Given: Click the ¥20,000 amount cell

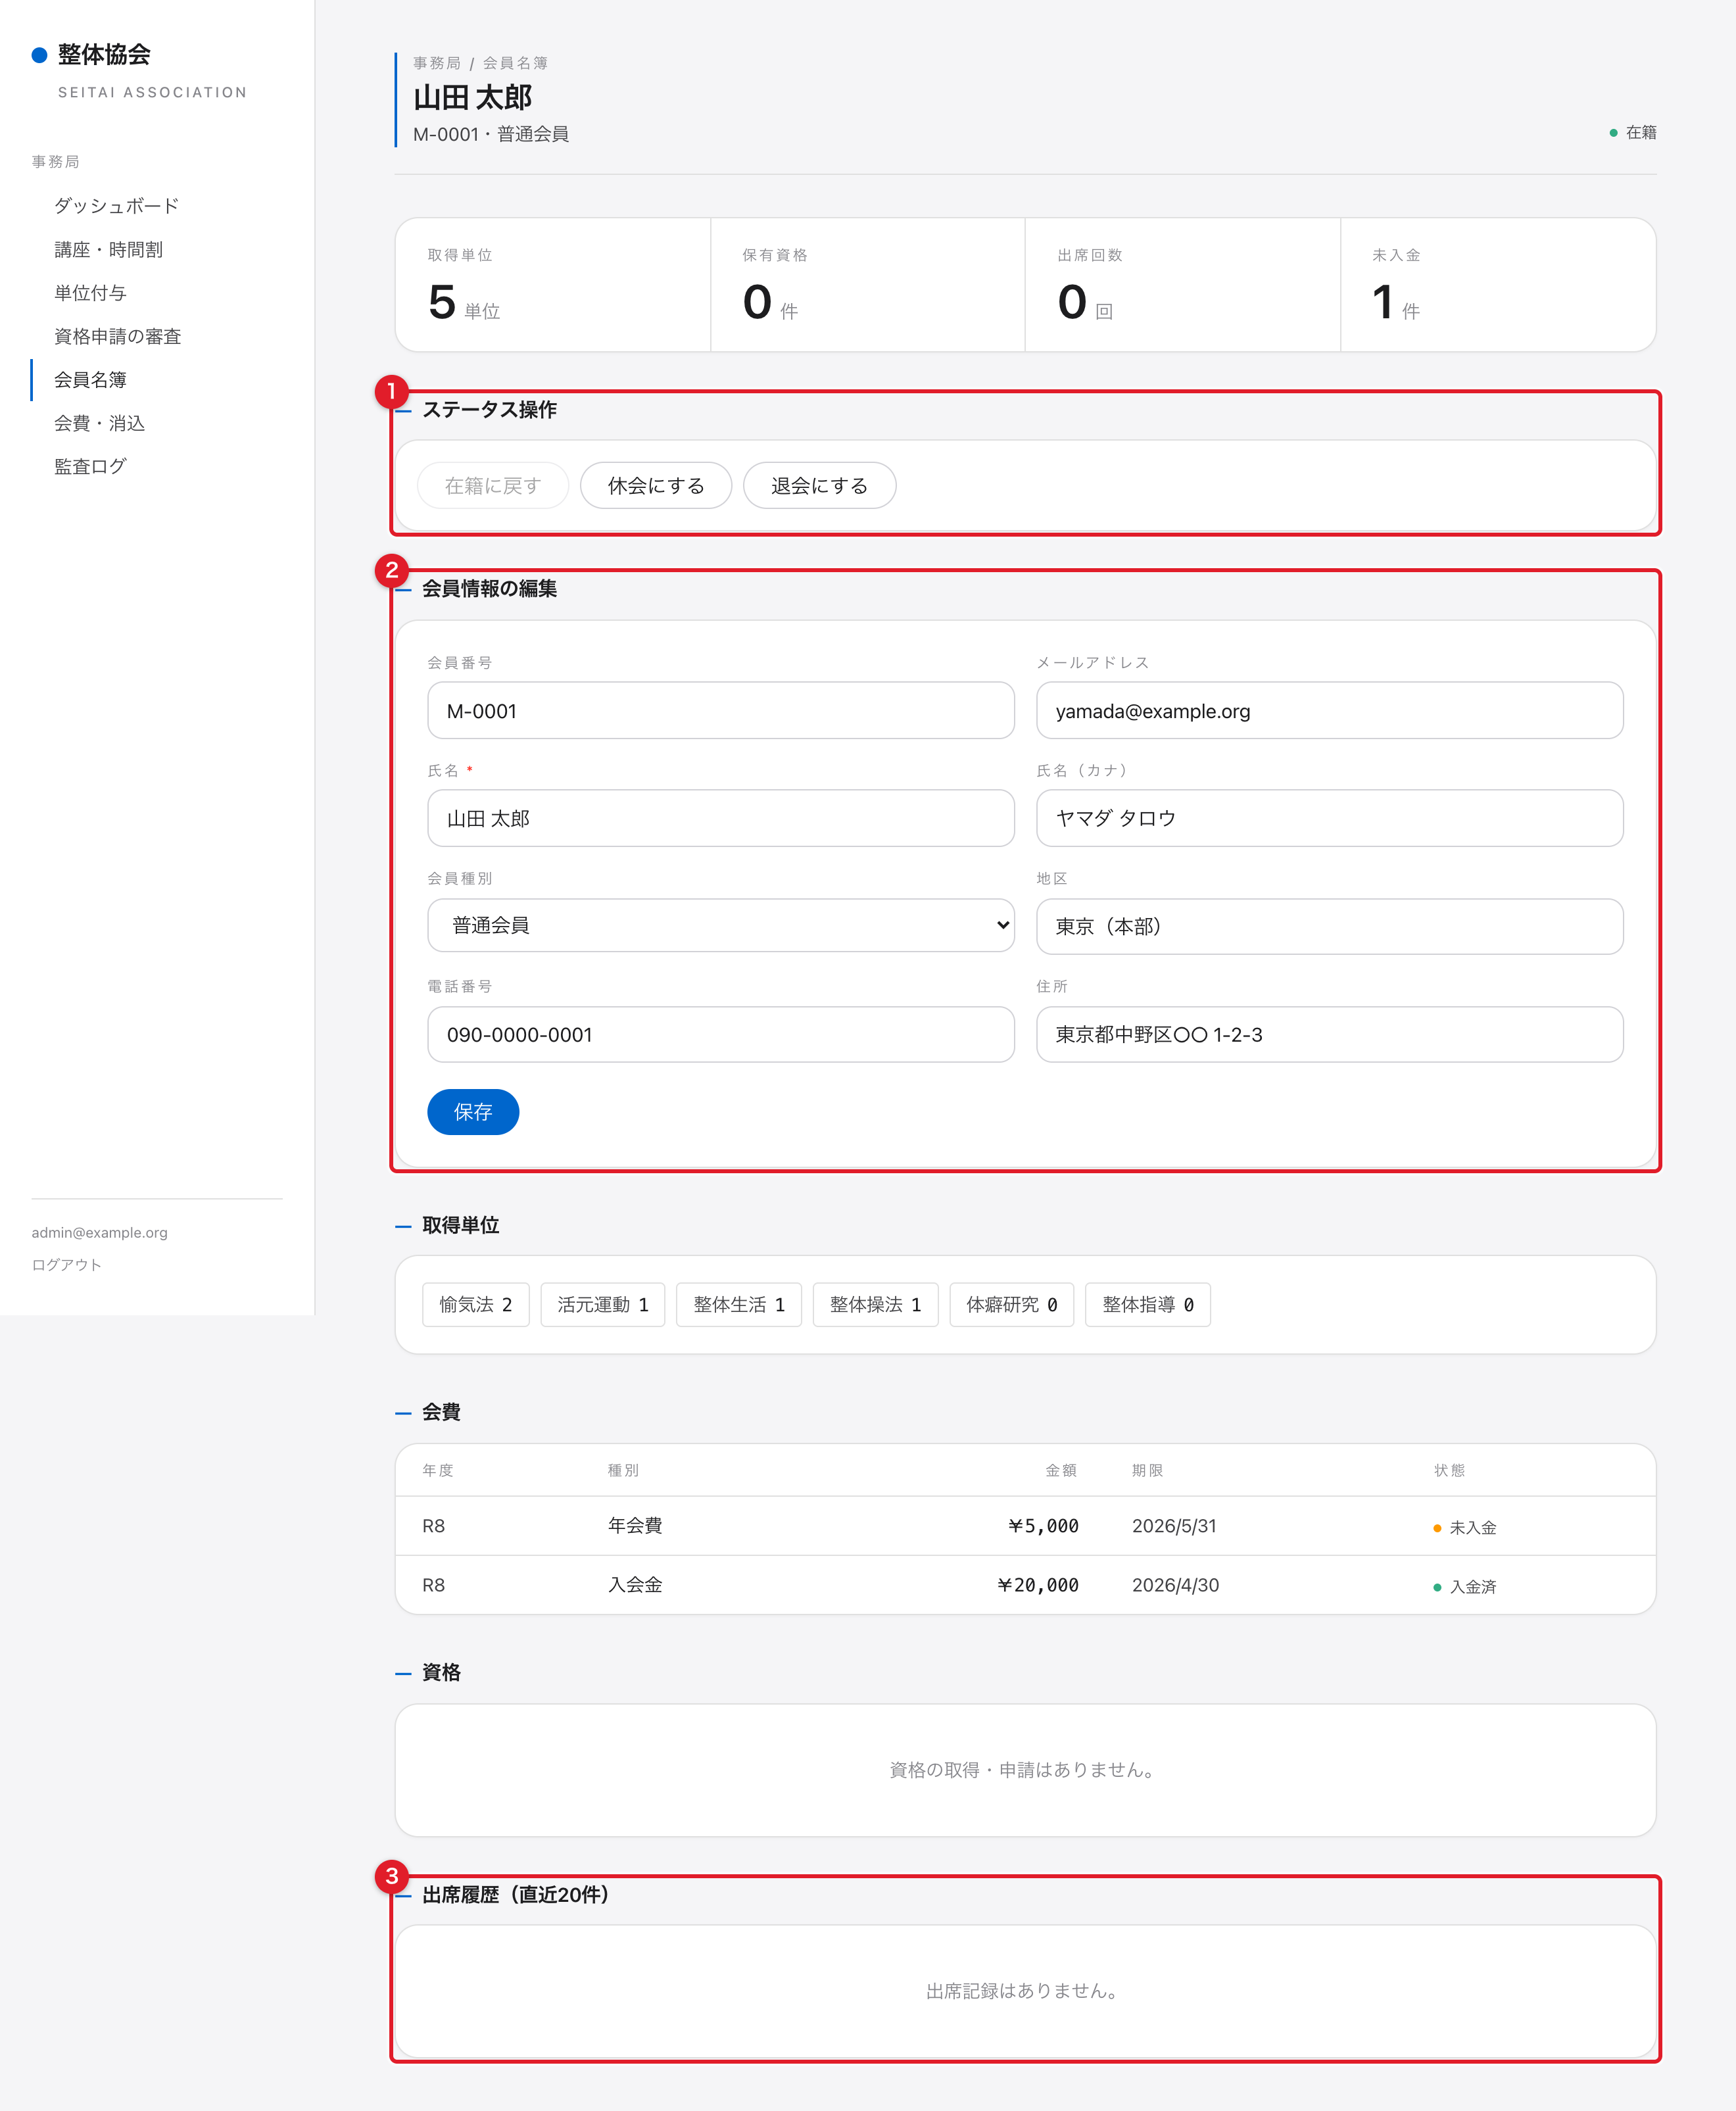Looking at the screenshot, I should (1038, 1585).
